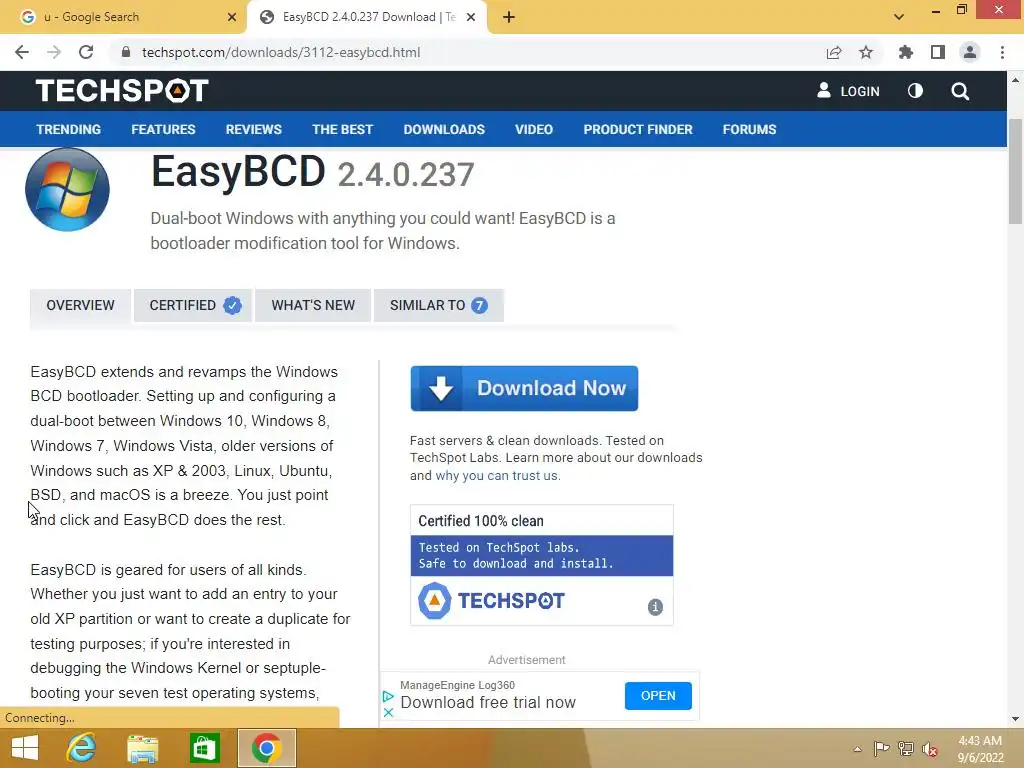Open THE BEST in the nav bar
Image resolution: width=1024 pixels, height=768 pixels.
coord(342,129)
